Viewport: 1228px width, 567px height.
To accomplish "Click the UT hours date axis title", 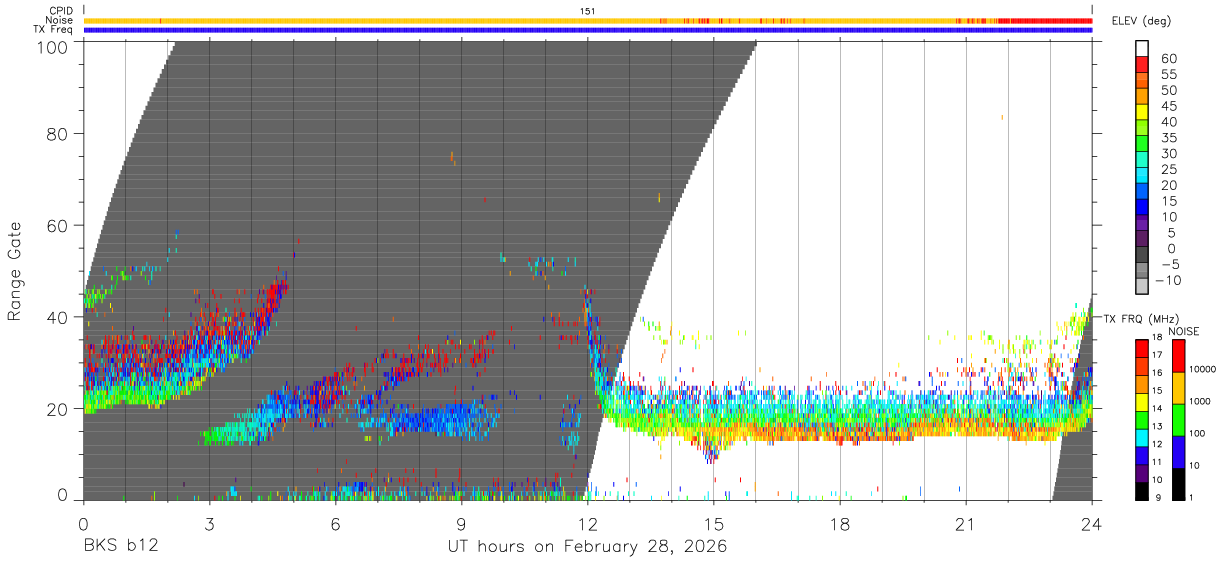I will coord(587,547).
